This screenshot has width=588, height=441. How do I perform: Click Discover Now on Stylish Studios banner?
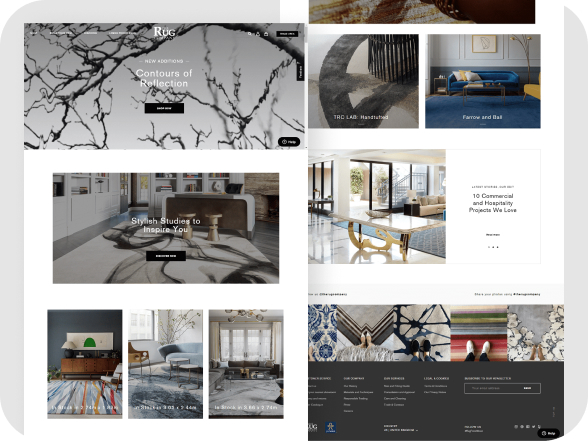[x=166, y=256]
